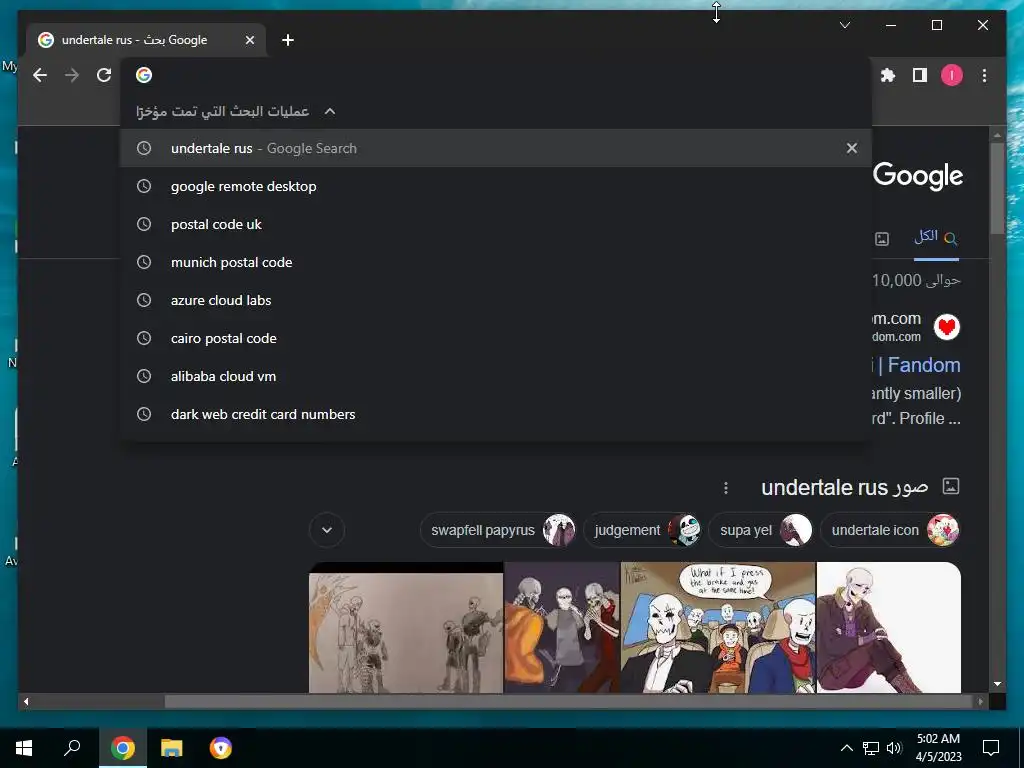Open the Chrome extensions puzzle icon

[888, 76]
